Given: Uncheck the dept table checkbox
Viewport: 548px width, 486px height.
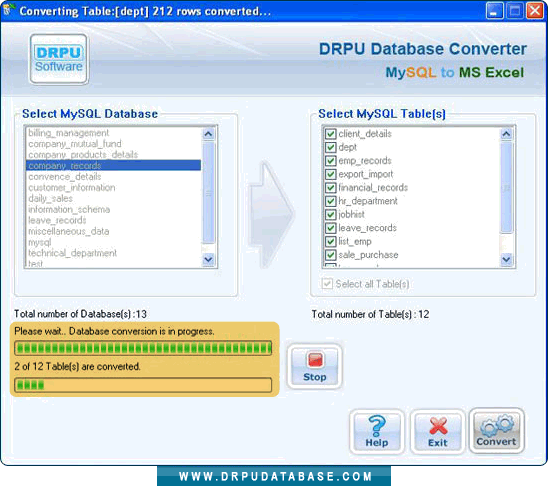Looking at the screenshot, I should [x=331, y=147].
